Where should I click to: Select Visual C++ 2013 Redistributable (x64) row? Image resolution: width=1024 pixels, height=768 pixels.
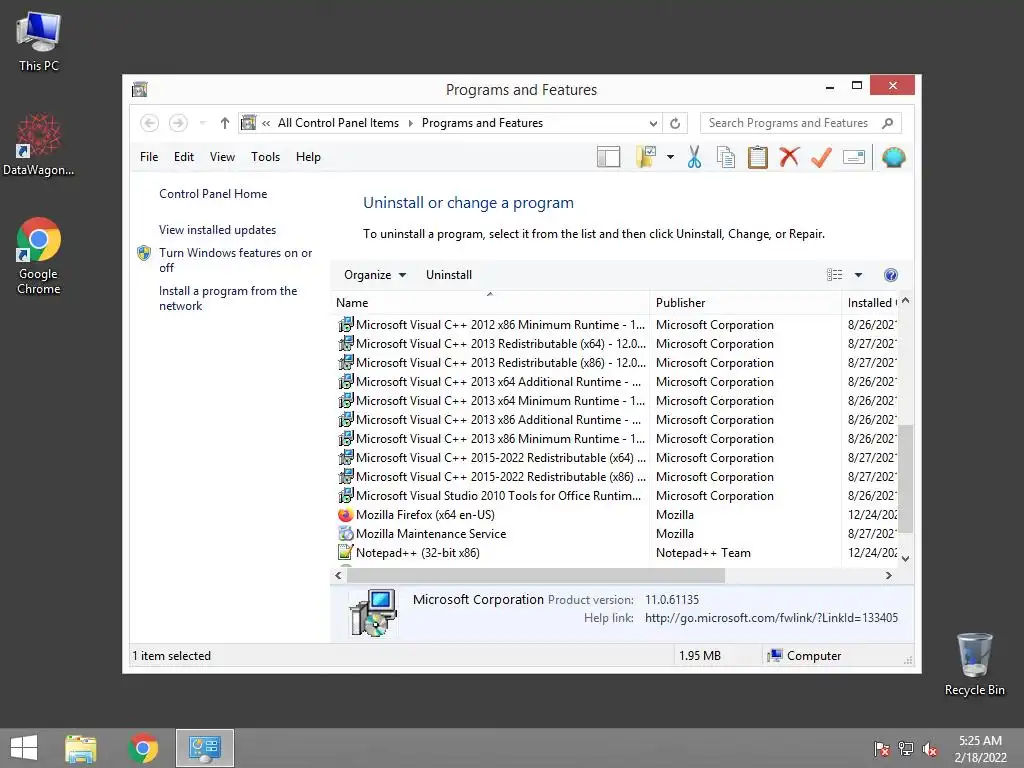[x=616, y=344]
